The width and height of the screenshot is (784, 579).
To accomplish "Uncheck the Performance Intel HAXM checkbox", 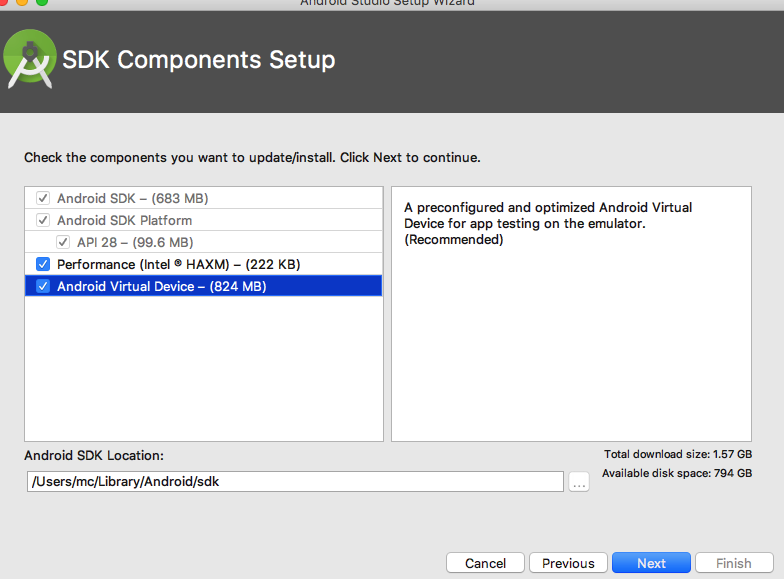I will pos(43,264).
